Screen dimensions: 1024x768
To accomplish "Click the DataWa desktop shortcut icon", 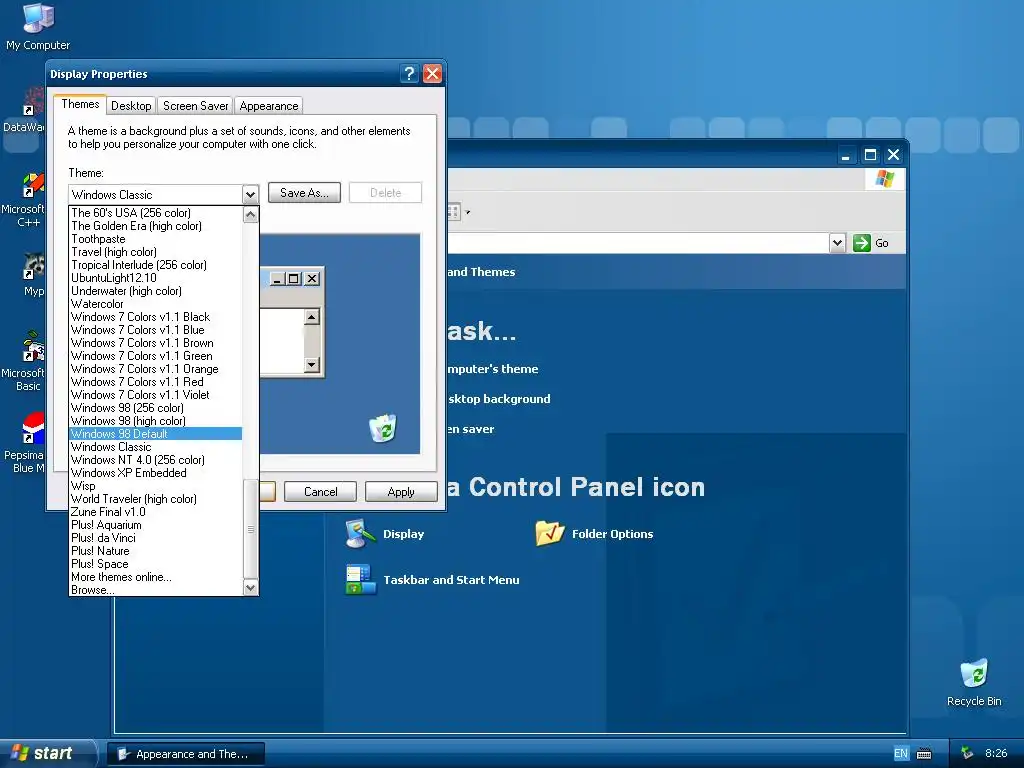I will (x=34, y=103).
